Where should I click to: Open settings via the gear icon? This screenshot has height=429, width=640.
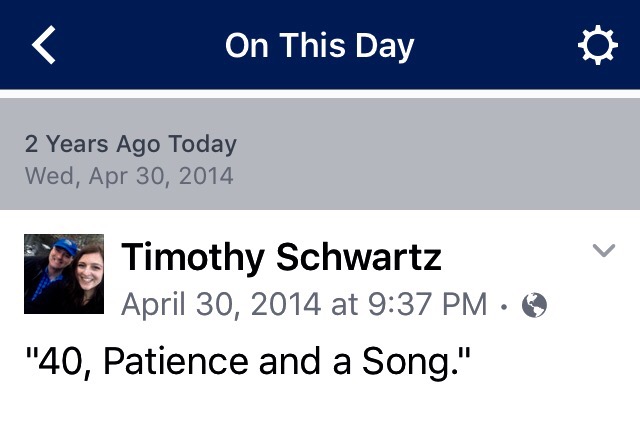point(598,46)
